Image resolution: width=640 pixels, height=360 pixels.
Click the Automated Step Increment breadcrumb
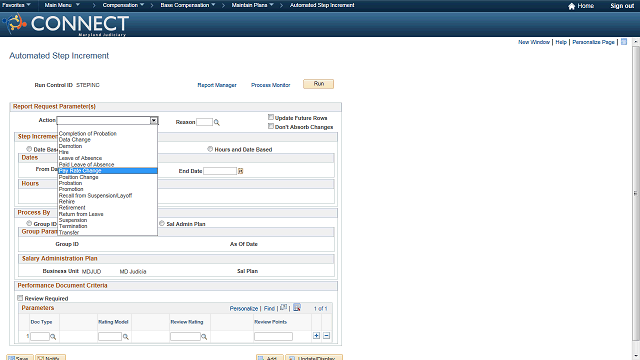322,5
